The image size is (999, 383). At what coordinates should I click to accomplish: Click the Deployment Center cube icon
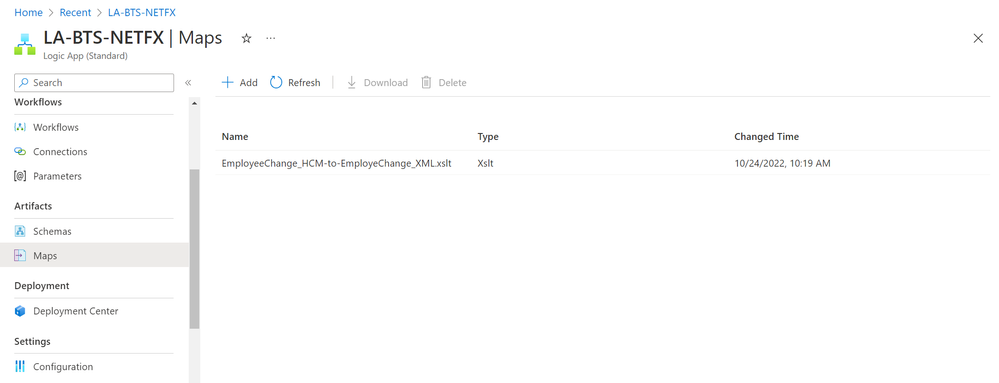pyautogui.click(x=20, y=311)
